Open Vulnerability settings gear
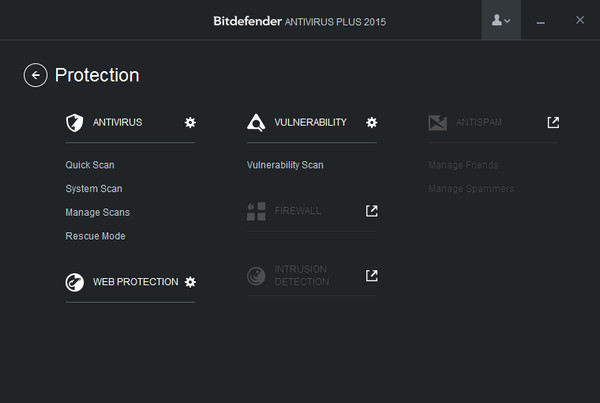The image size is (600, 403). 372,122
